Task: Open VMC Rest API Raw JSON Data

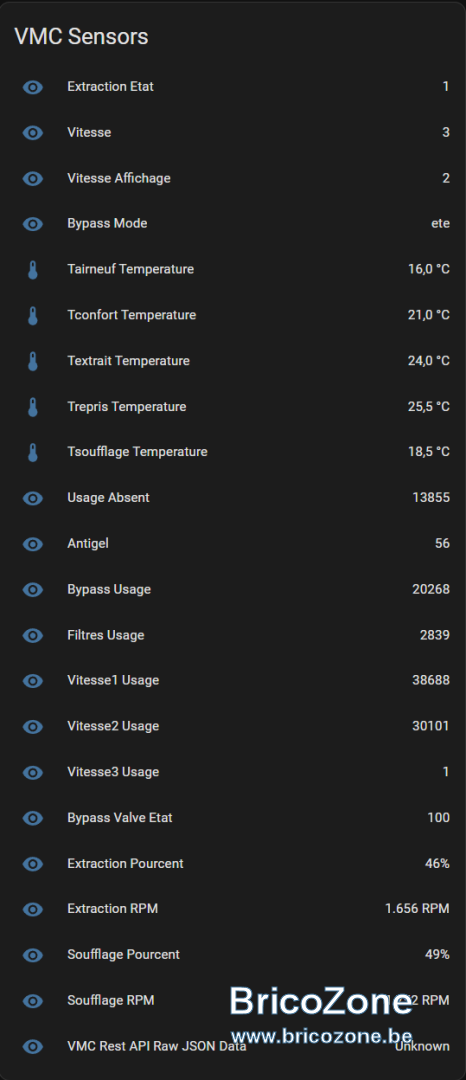Action: click(233, 1046)
